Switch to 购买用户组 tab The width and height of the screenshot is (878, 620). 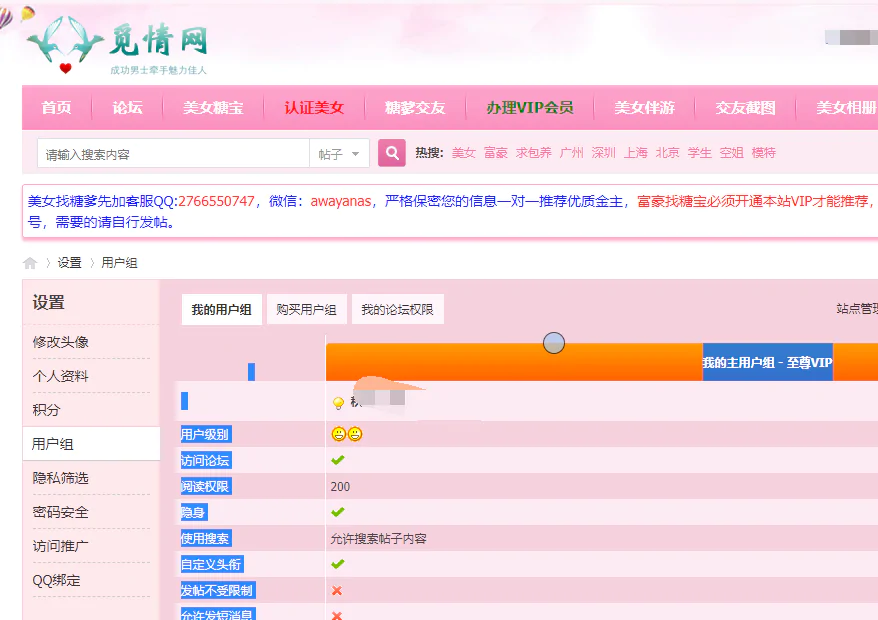pyautogui.click(x=306, y=309)
